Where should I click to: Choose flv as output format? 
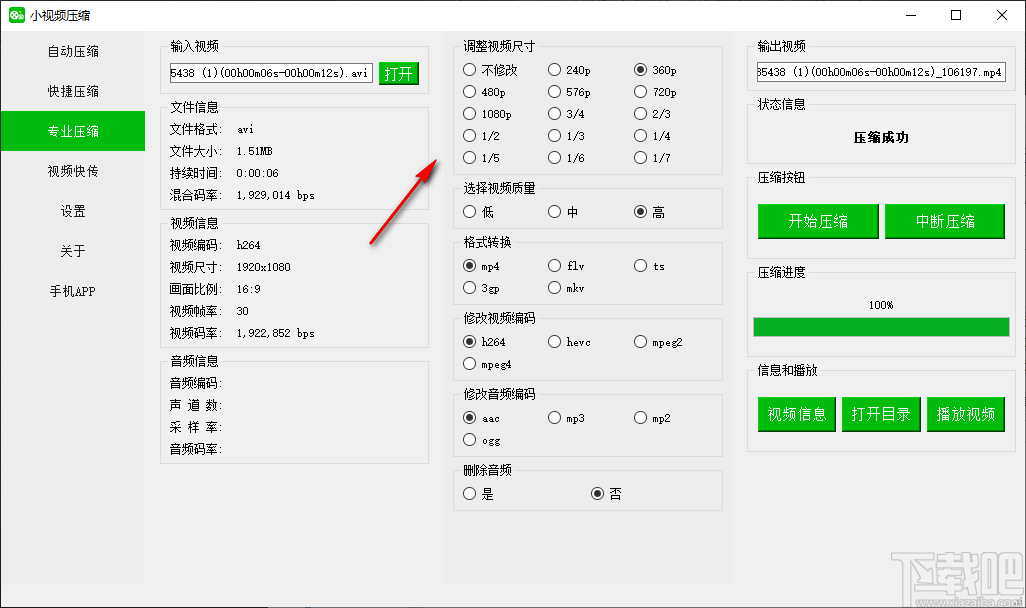click(554, 266)
